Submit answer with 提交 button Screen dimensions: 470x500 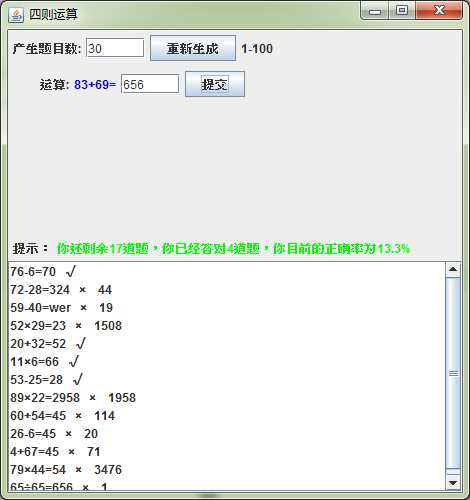pyautogui.click(x=215, y=84)
